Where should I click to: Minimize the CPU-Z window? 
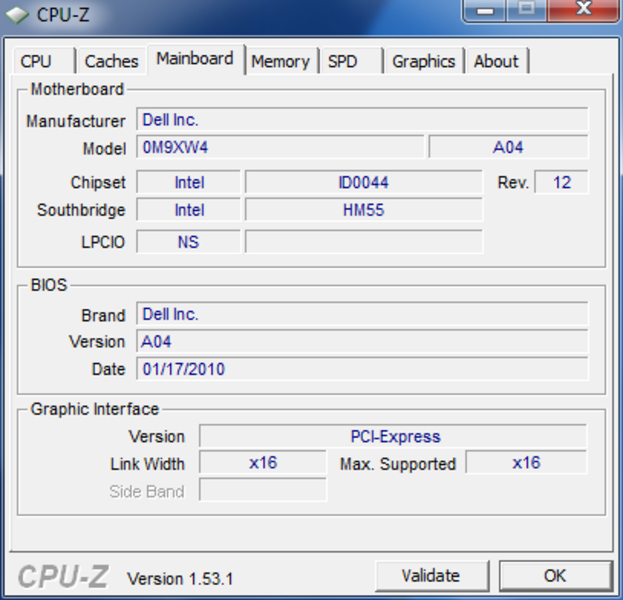(485, 10)
